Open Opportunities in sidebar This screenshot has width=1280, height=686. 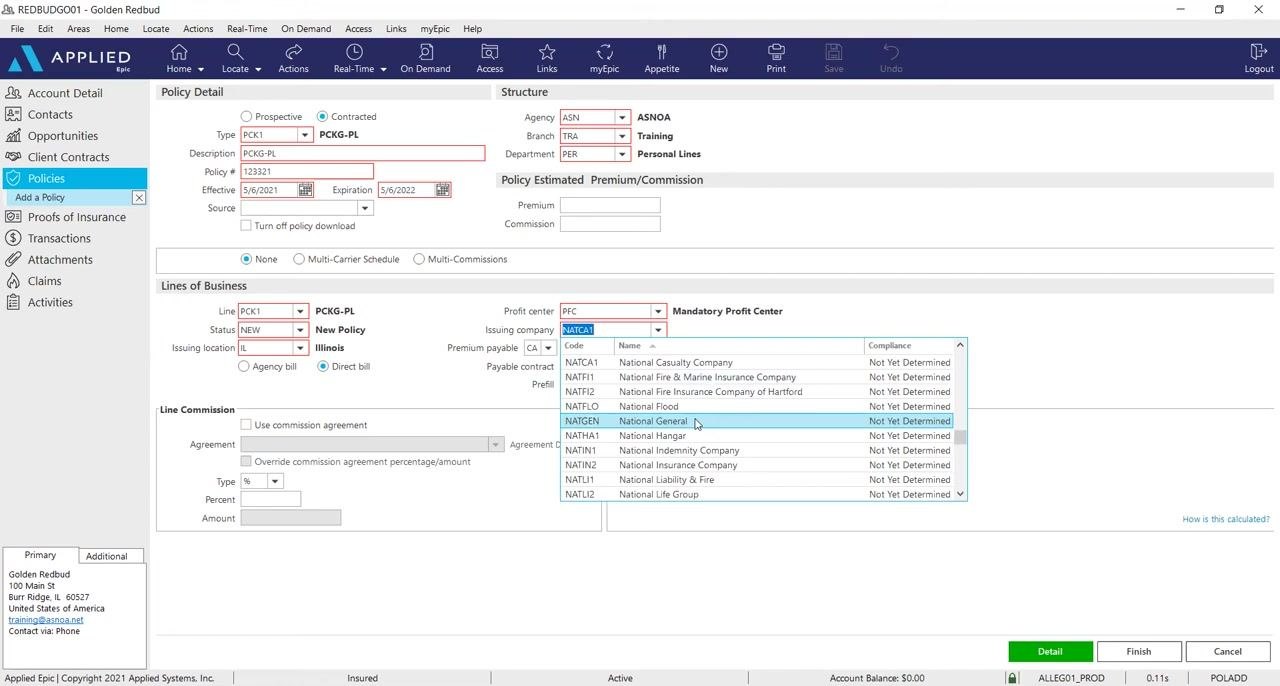[x=63, y=136]
